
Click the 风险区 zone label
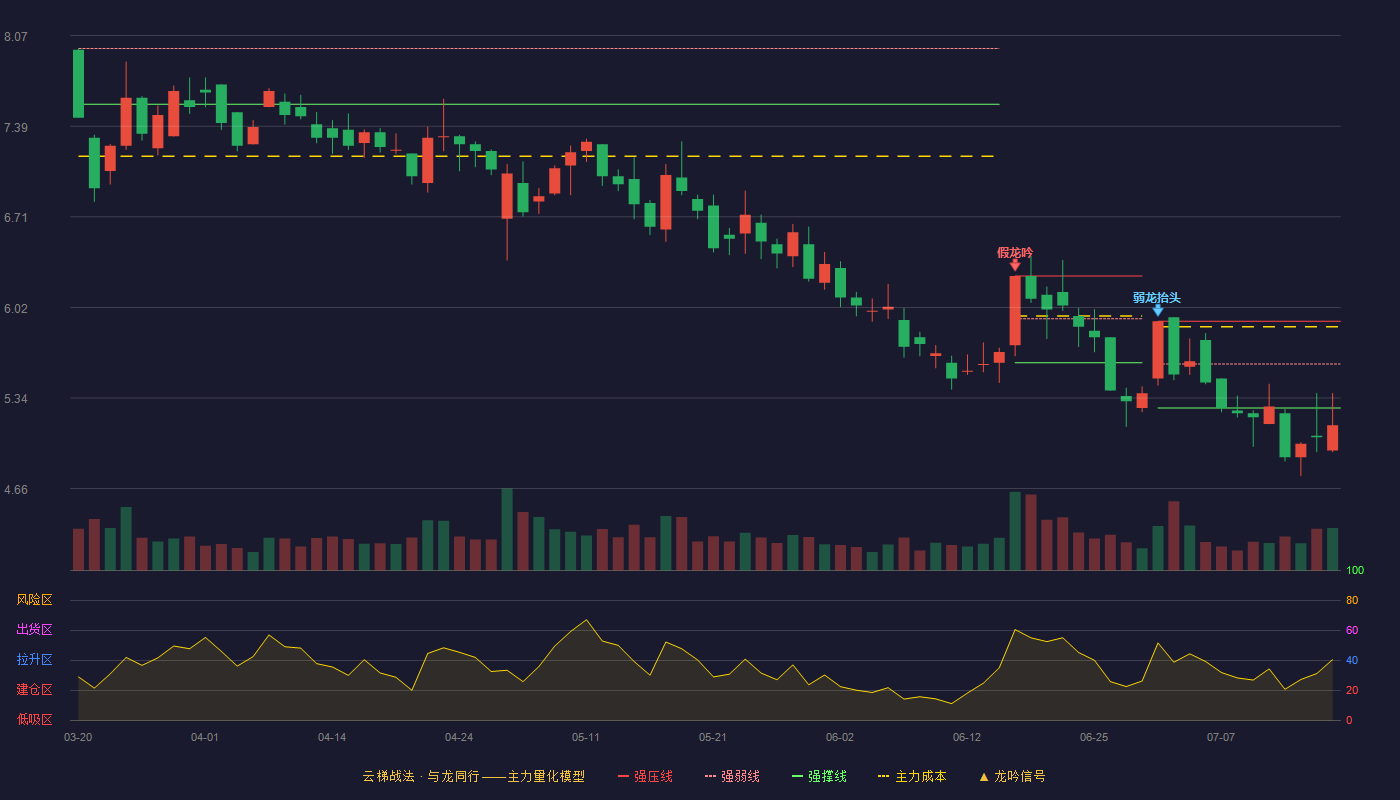tap(34, 600)
